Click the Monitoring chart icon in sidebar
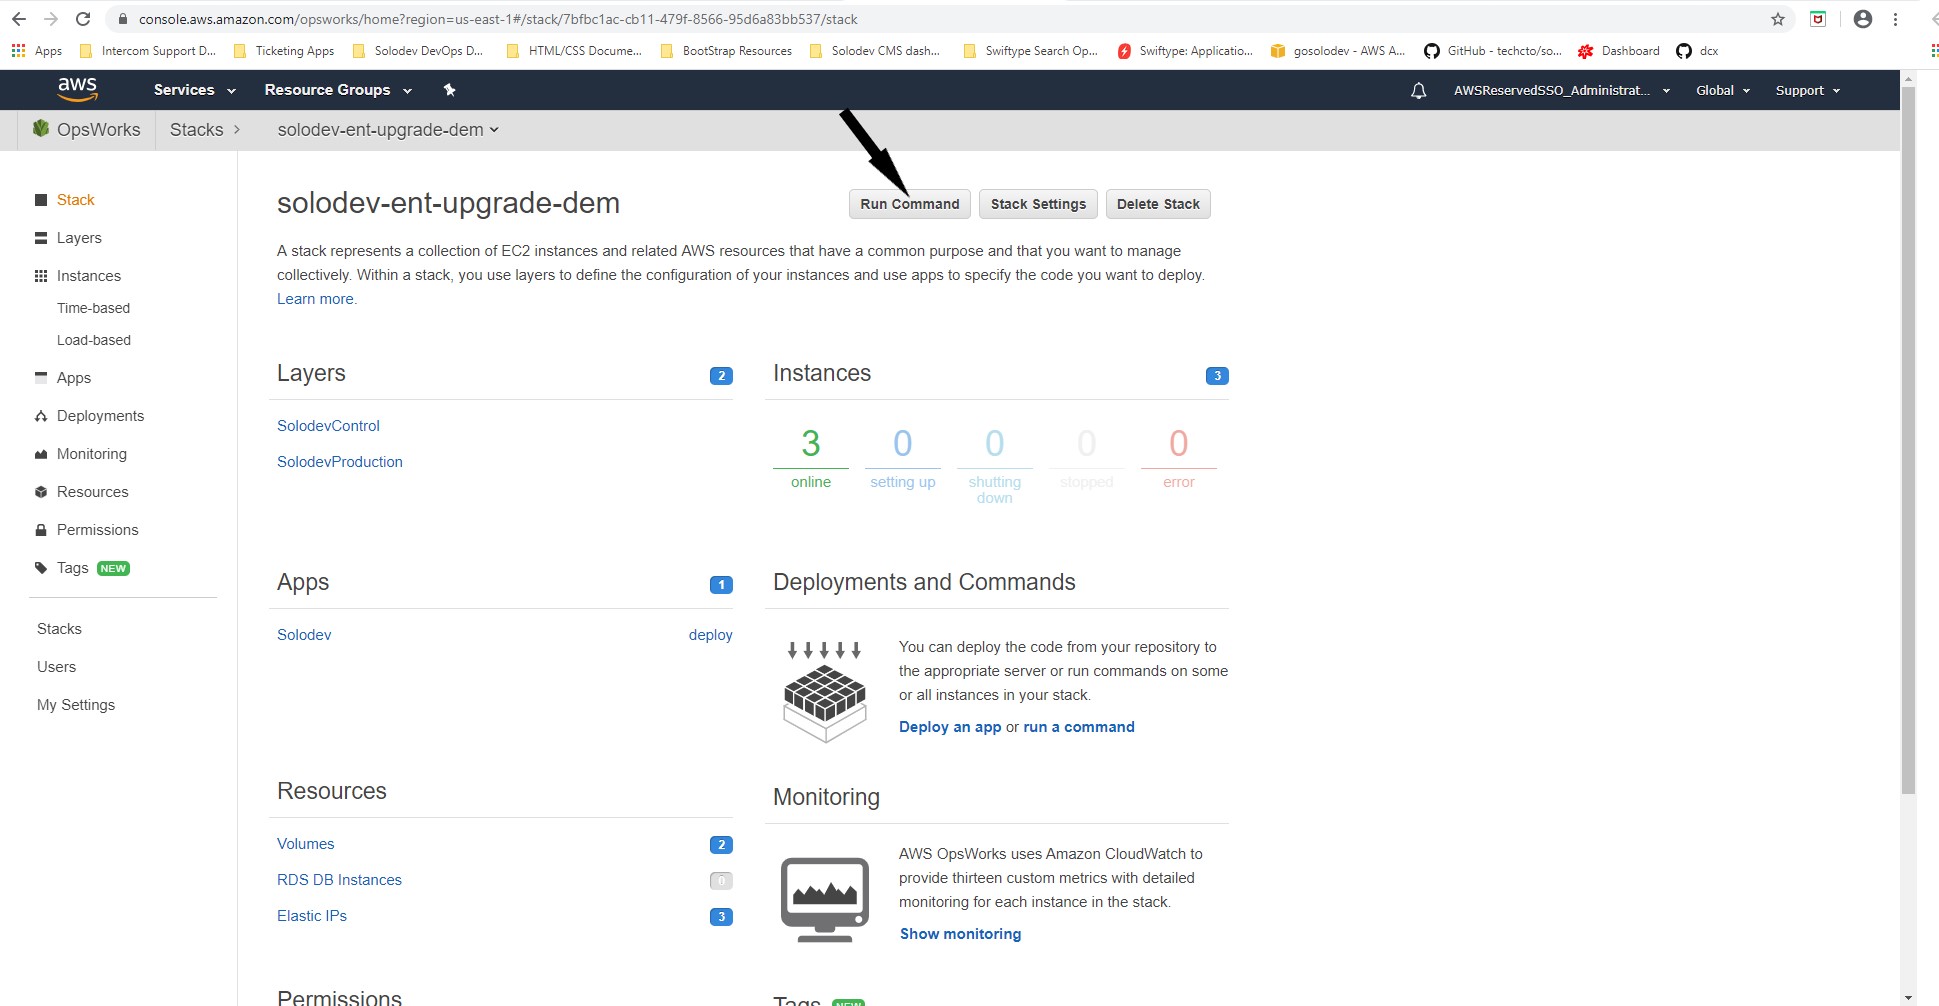The width and height of the screenshot is (1939, 1006). [41, 454]
